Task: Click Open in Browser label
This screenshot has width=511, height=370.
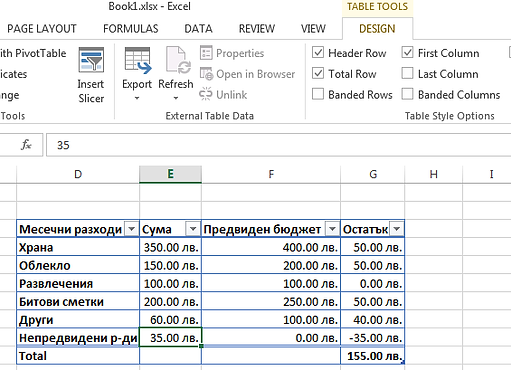Action: (256, 74)
